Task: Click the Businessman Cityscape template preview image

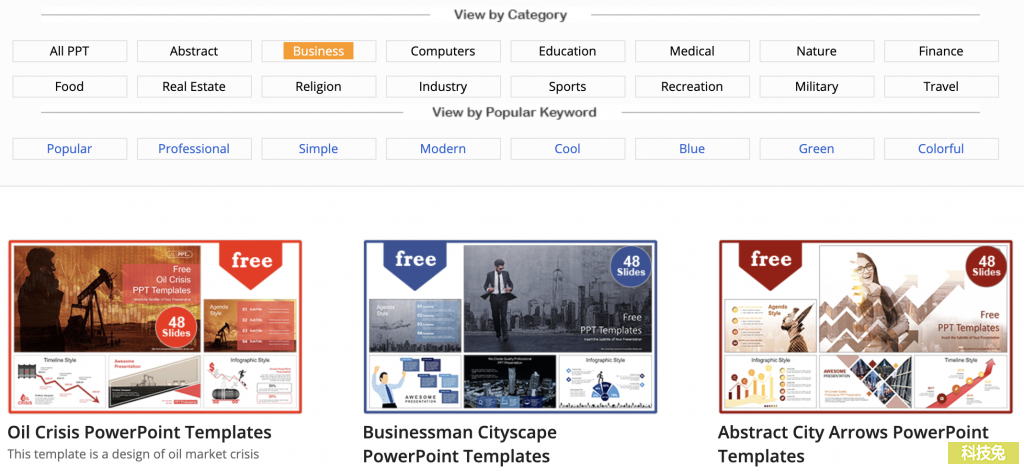Action: tap(510, 327)
